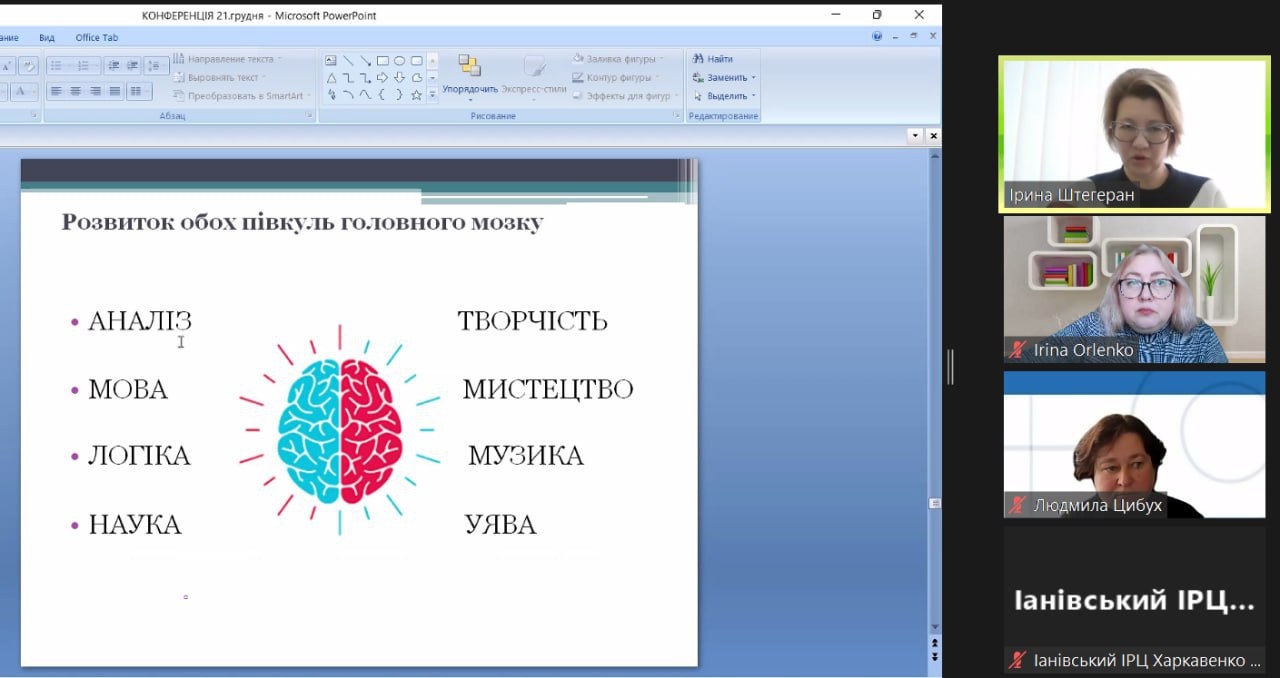Insert a text box shape

pyautogui.click(x=331, y=60)
